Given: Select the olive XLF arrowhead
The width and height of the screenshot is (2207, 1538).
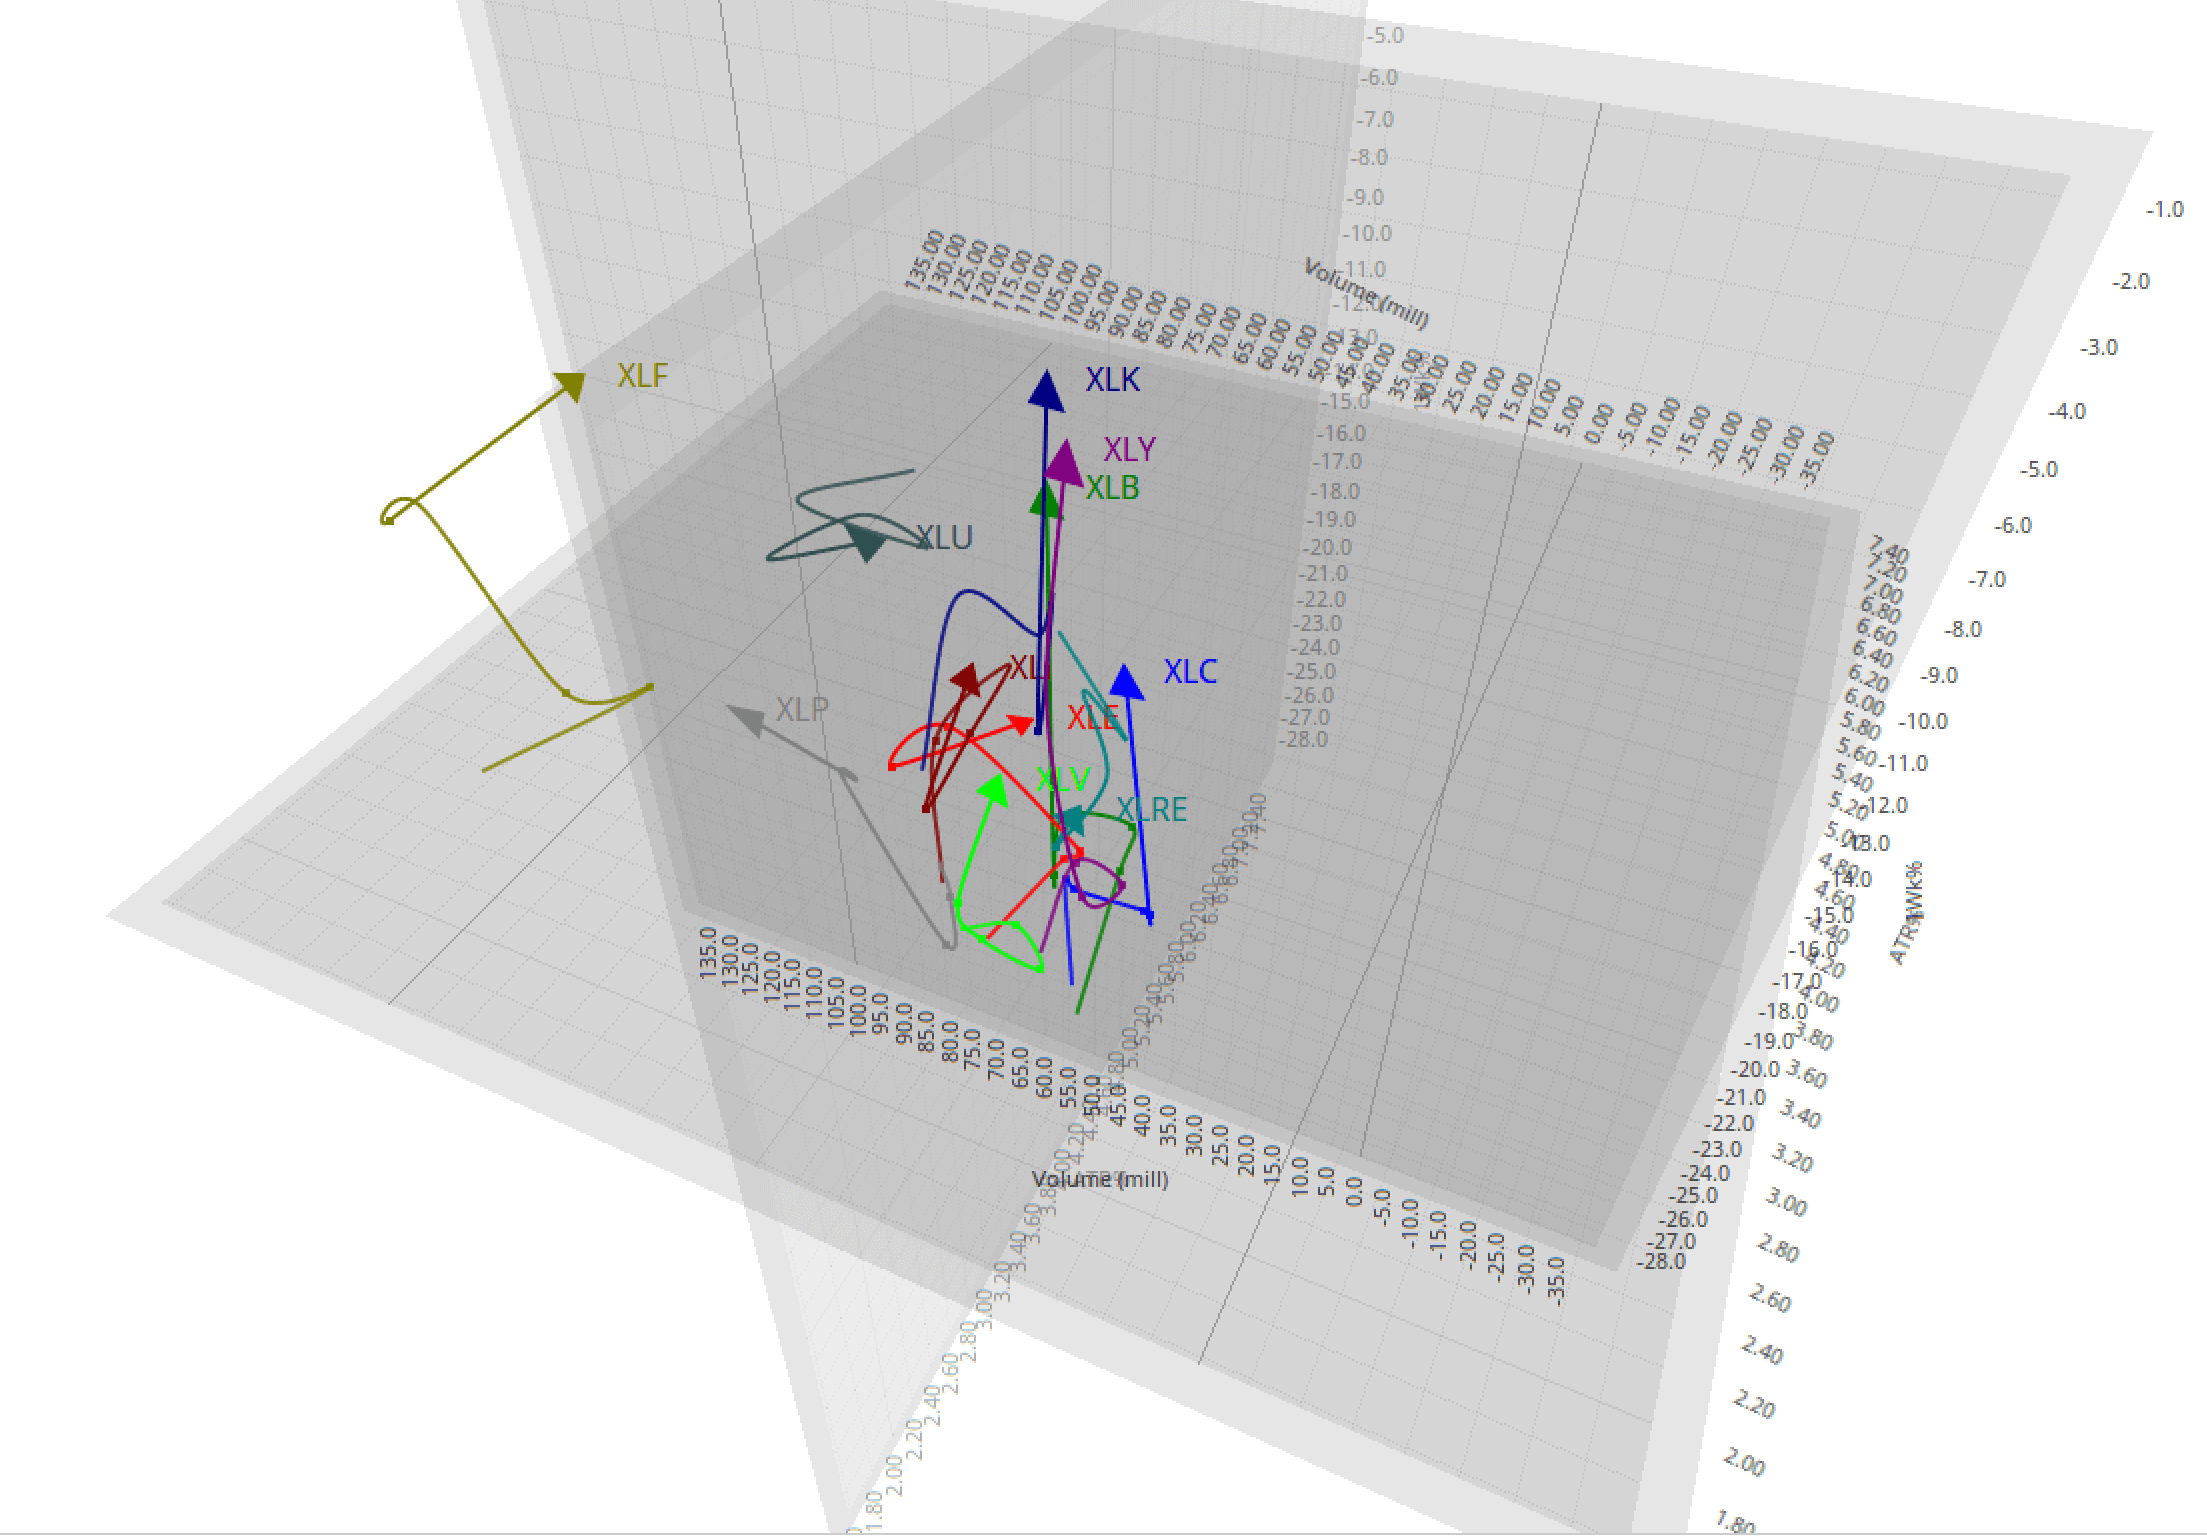Looking at the screenshot, I should pyautogui.click(x=570, y=385).
